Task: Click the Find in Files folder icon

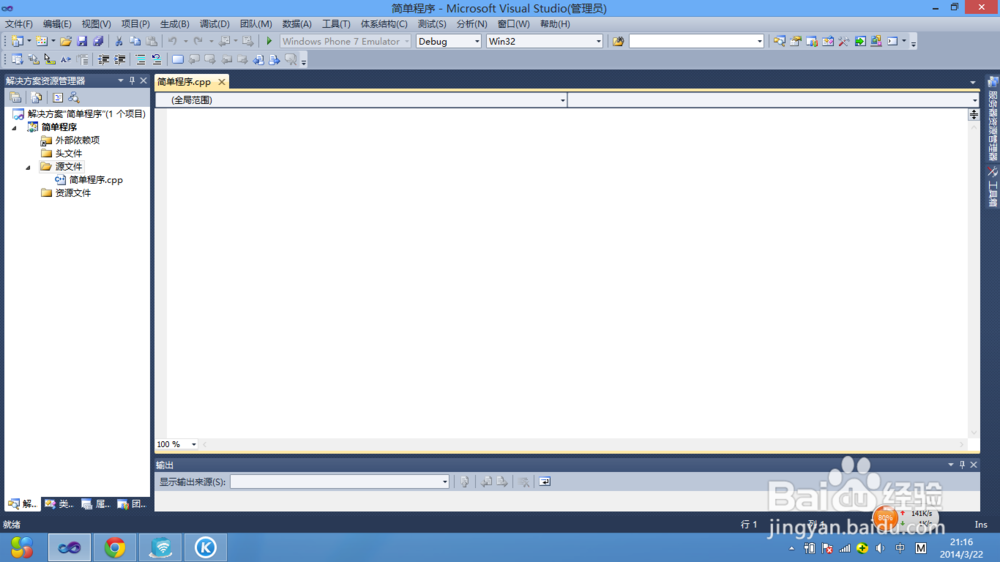Action: point(618,41)
